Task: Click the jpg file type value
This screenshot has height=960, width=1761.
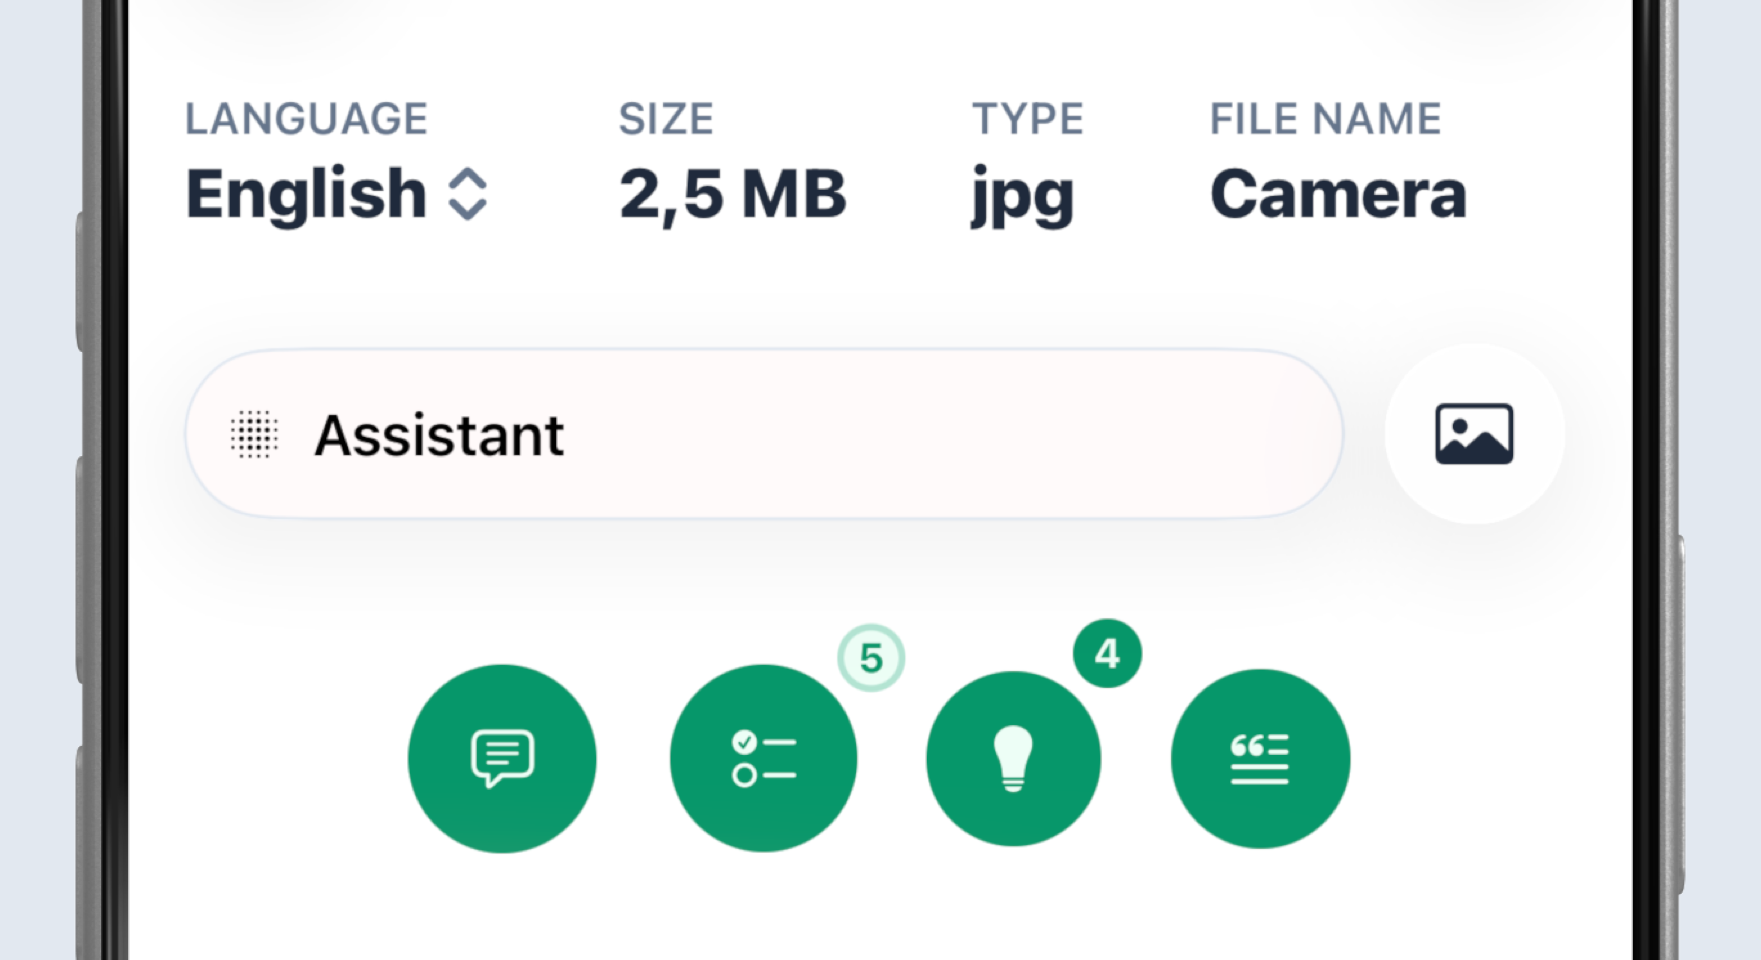Action: pyautogui.click(x=1022, y=198)
